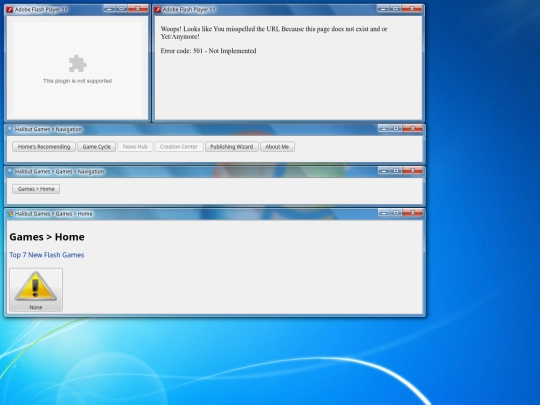Viewport: 540px width, 405px height.
Task: Open the Creation Center button
Action: (x=179, y=147)
